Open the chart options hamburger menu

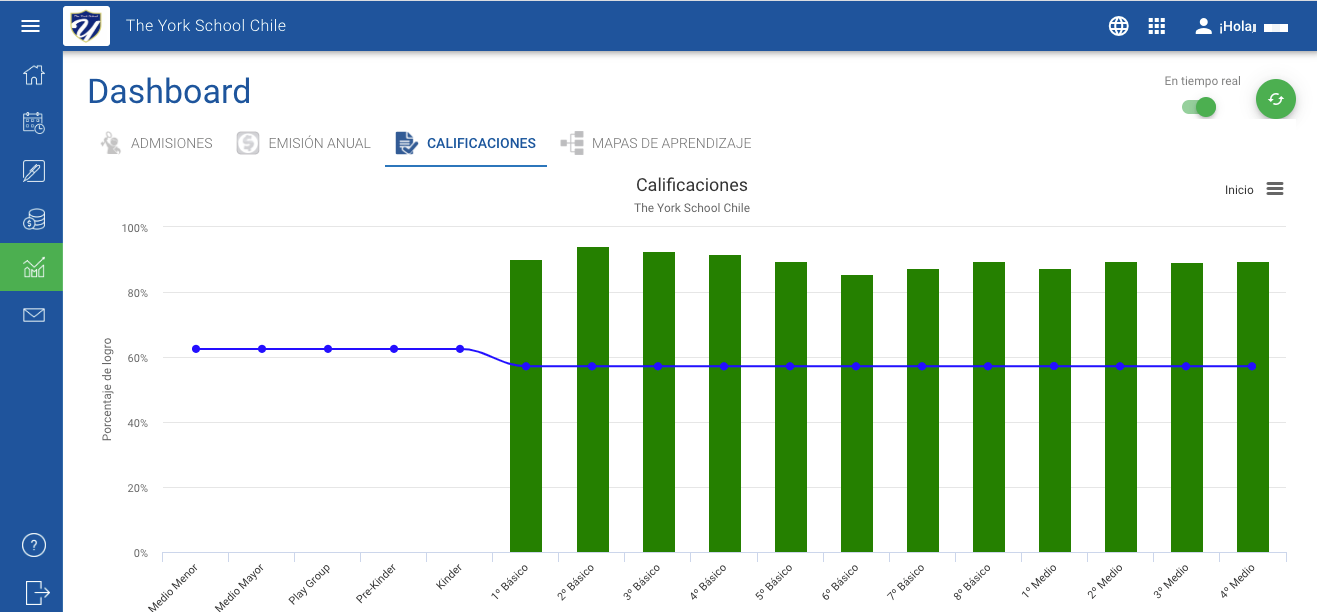[1275, 189]
